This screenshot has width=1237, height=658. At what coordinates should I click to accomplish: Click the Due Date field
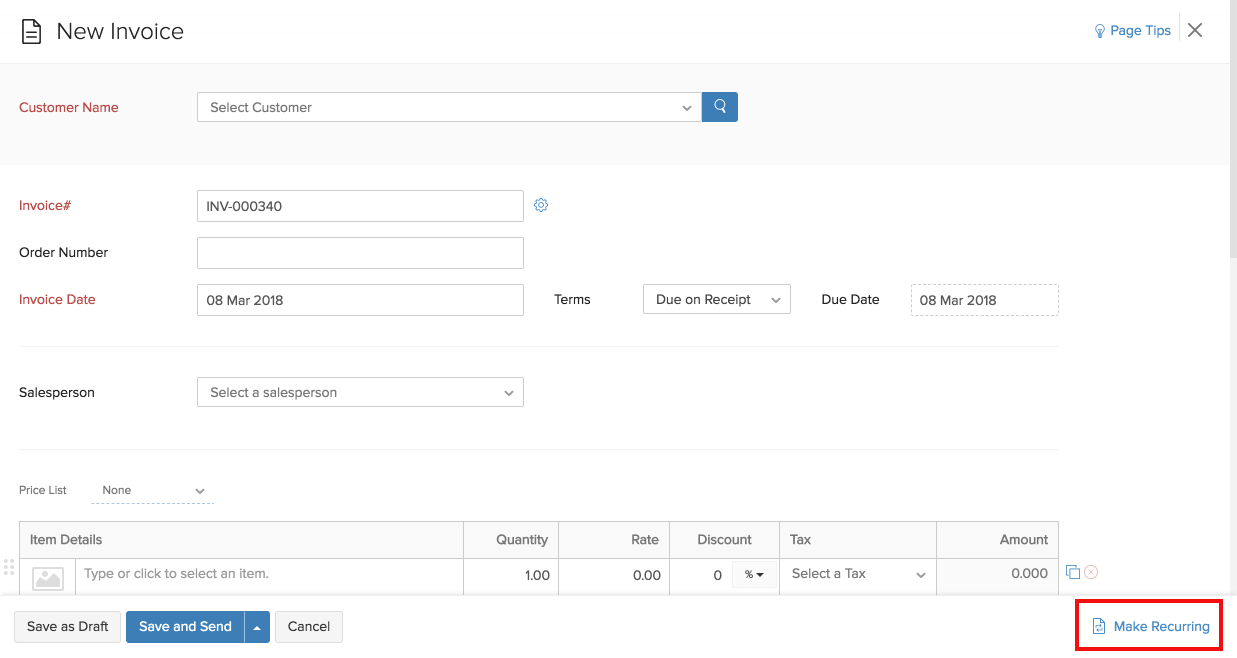click(983, 299)
